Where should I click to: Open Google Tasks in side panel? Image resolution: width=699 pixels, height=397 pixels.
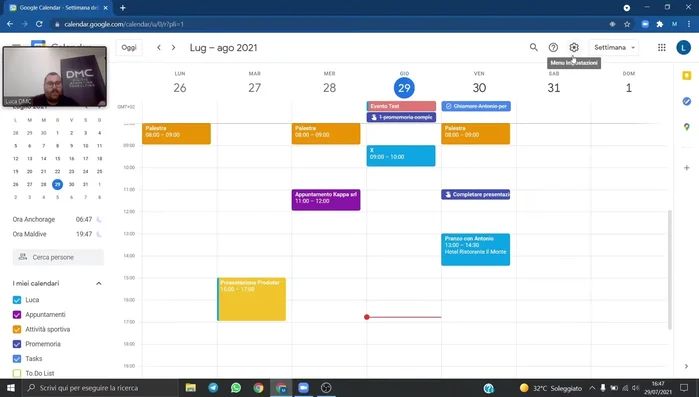[687, 102]
